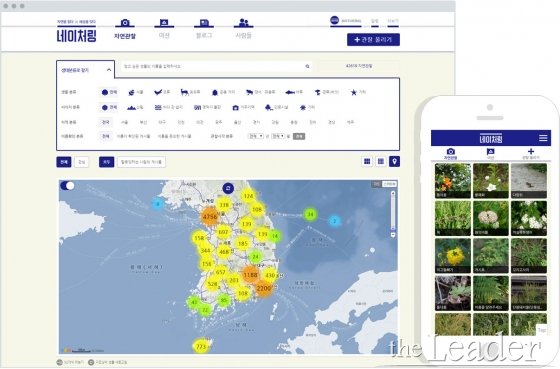
Task: Open the second month dropdown selector
Action: 278,136
